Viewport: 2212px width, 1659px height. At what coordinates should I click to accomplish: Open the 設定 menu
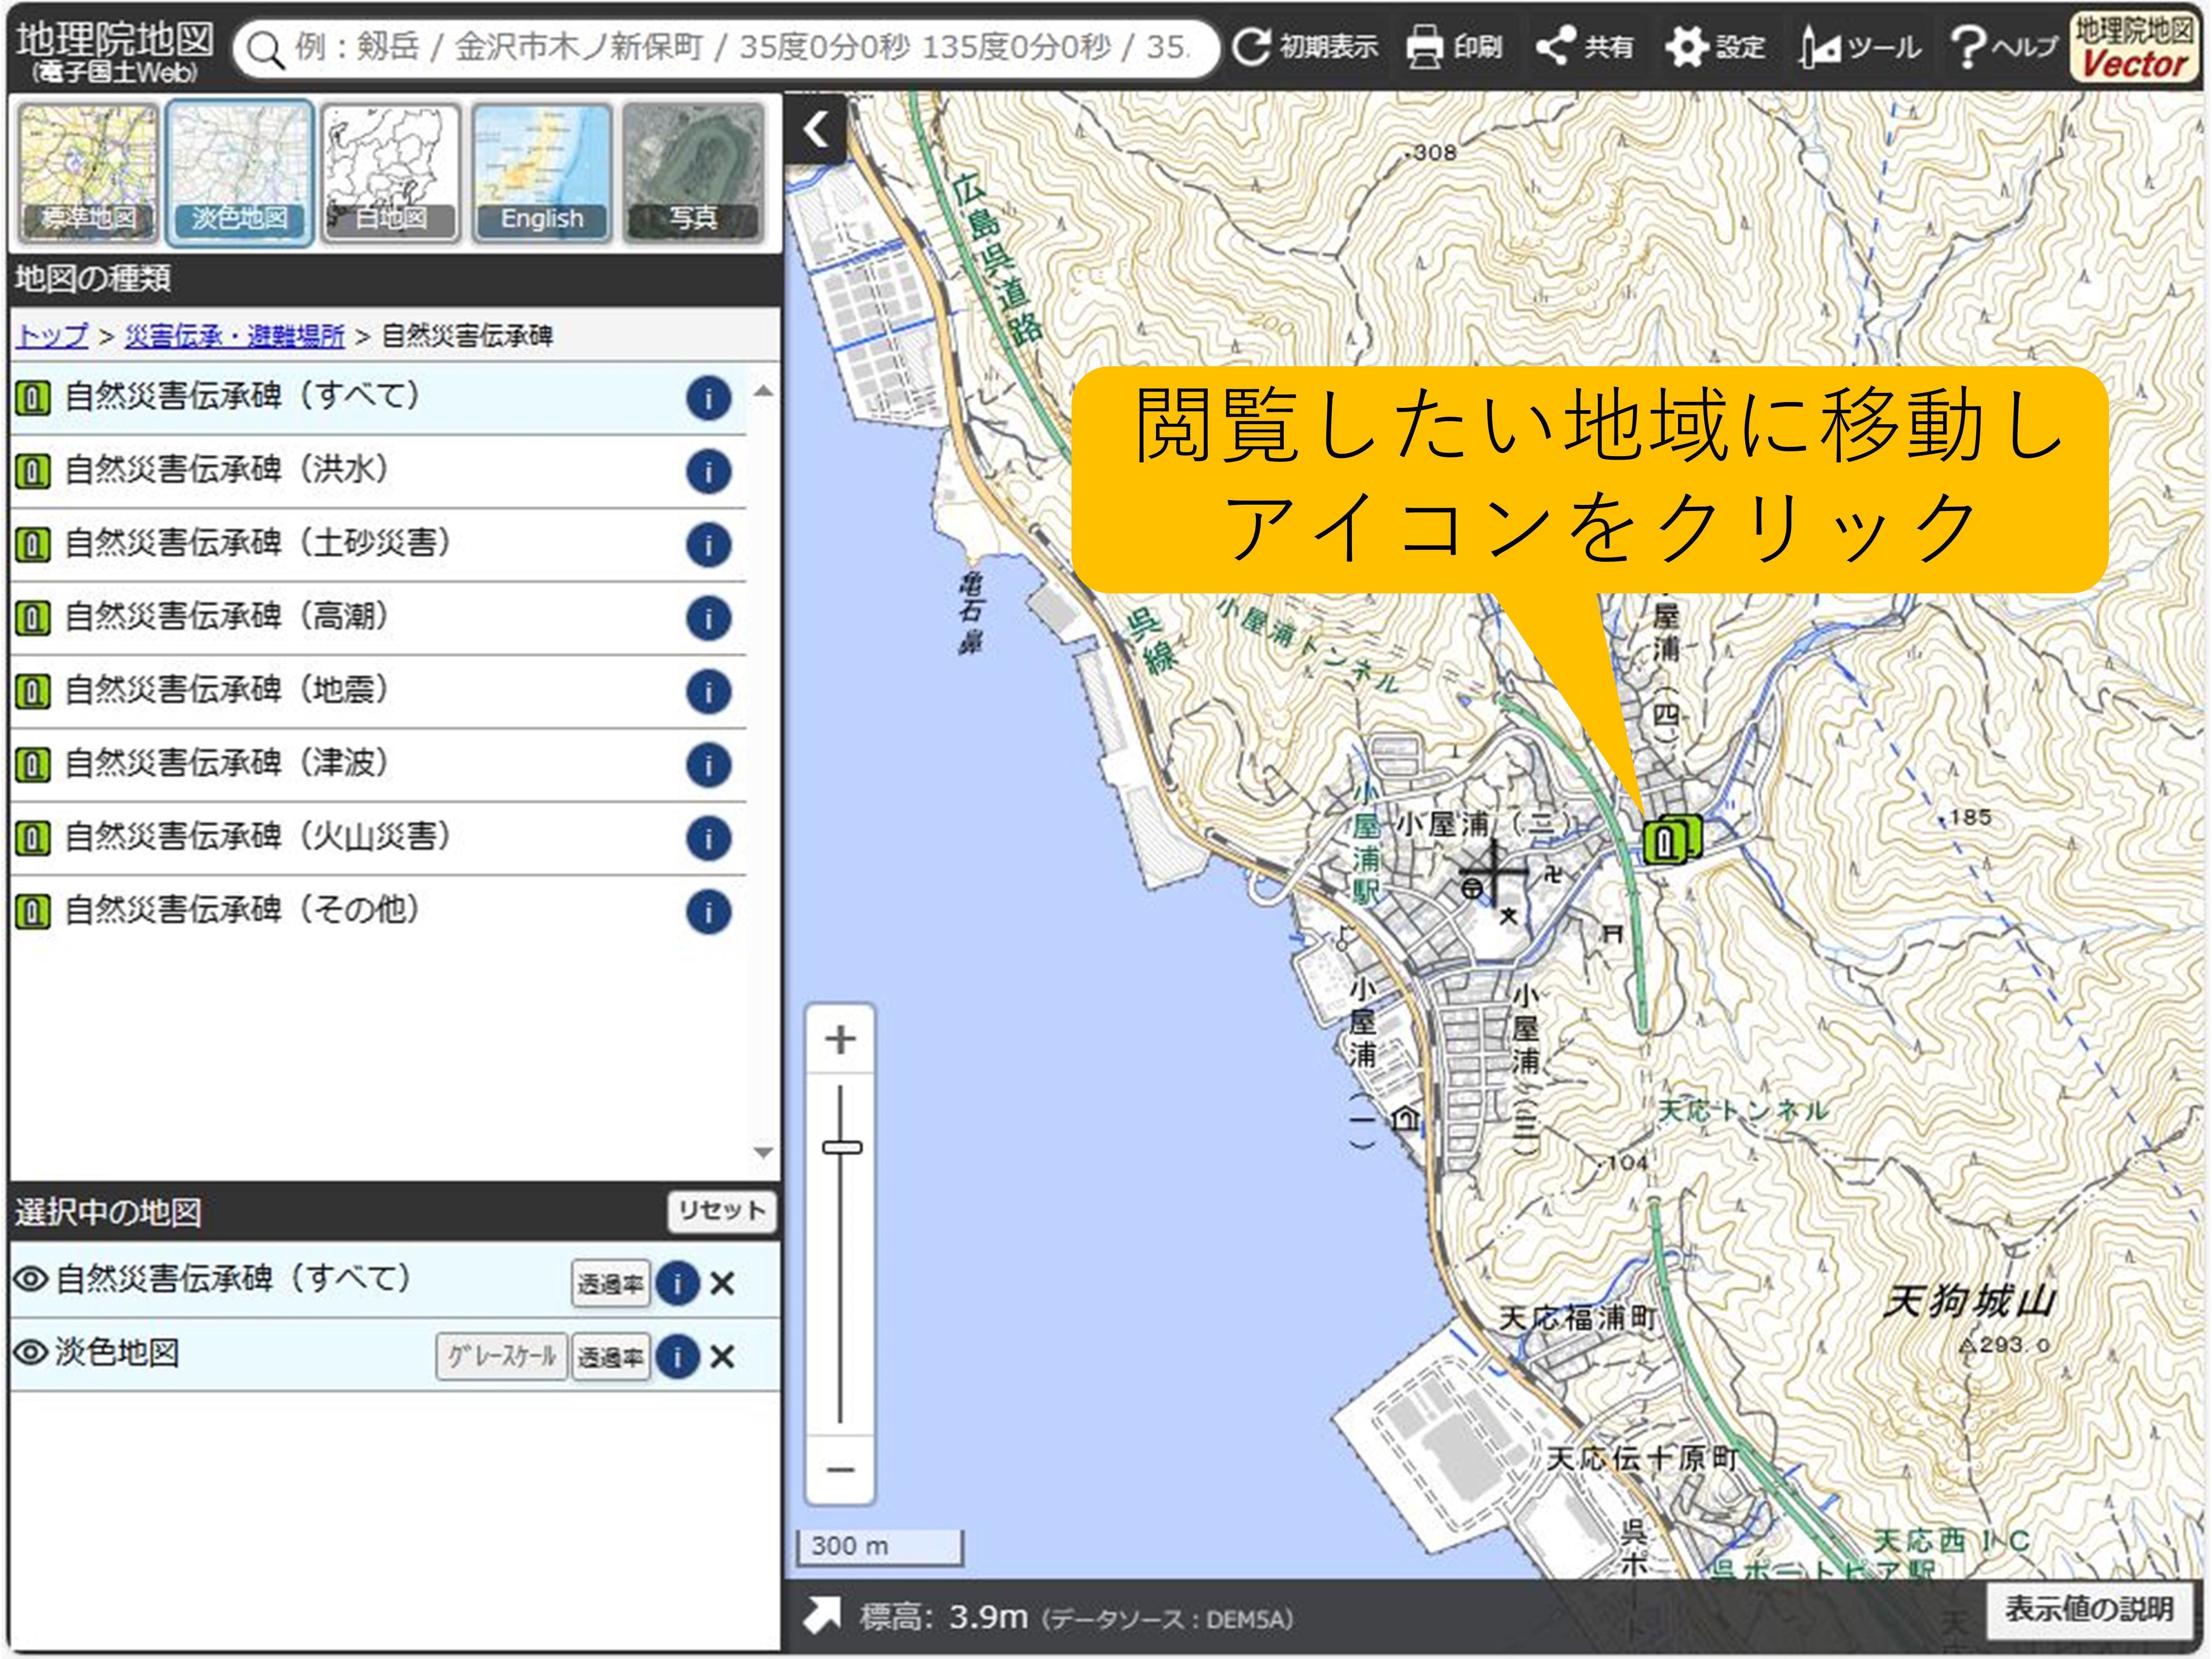1715,47
